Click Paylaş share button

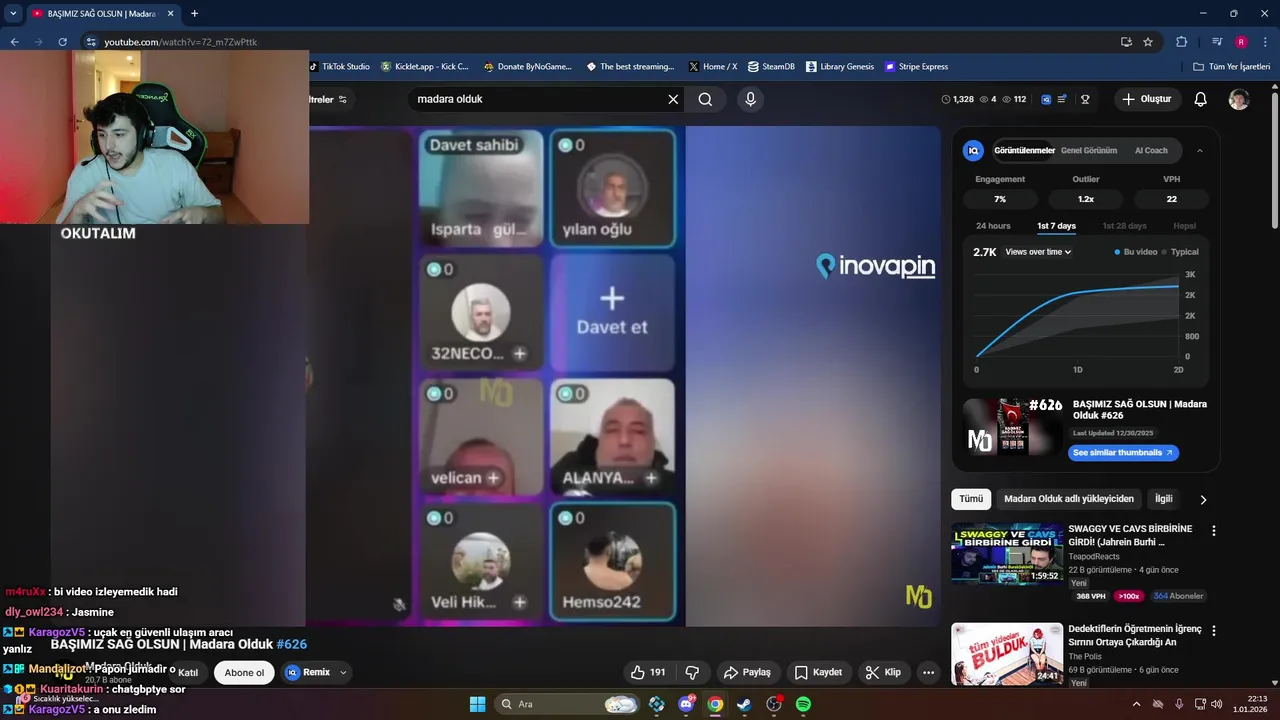(747, 672)
